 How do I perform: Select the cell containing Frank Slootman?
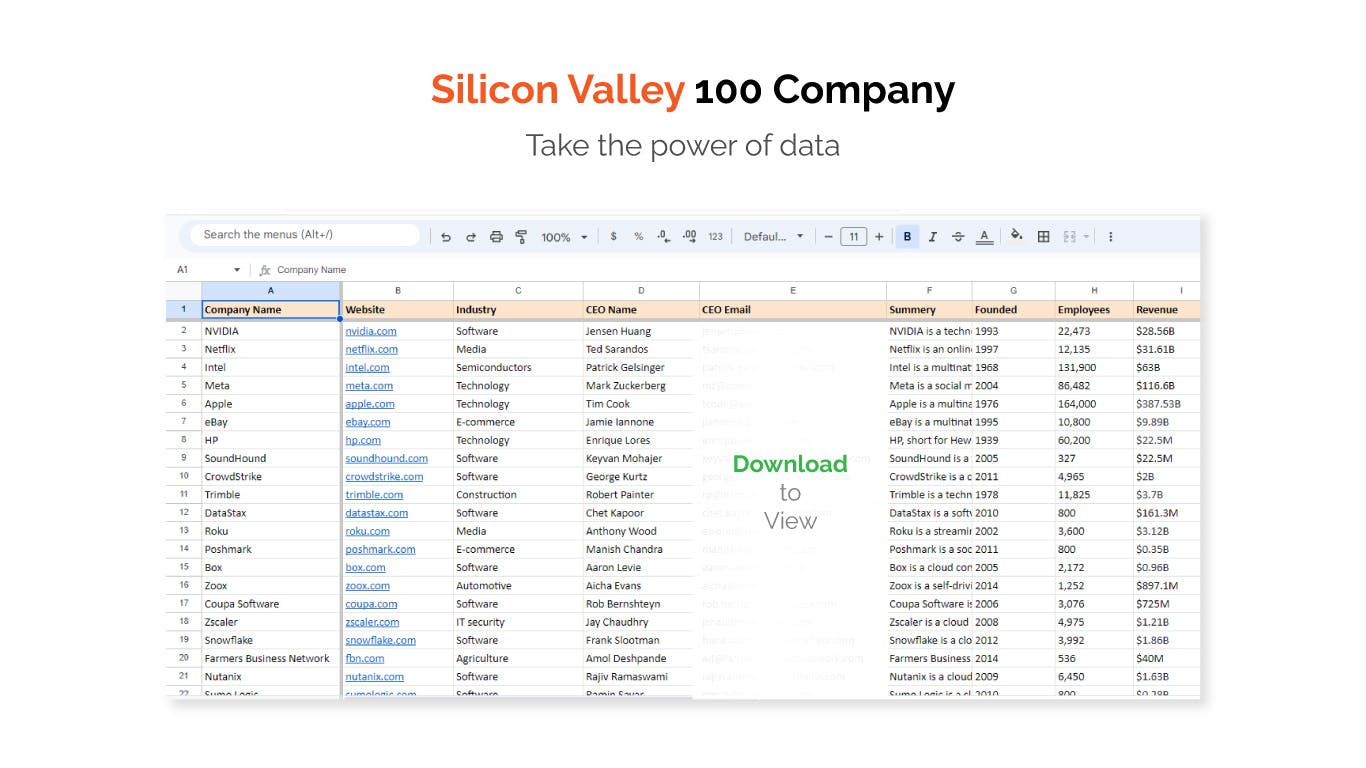tap(641, 640)
